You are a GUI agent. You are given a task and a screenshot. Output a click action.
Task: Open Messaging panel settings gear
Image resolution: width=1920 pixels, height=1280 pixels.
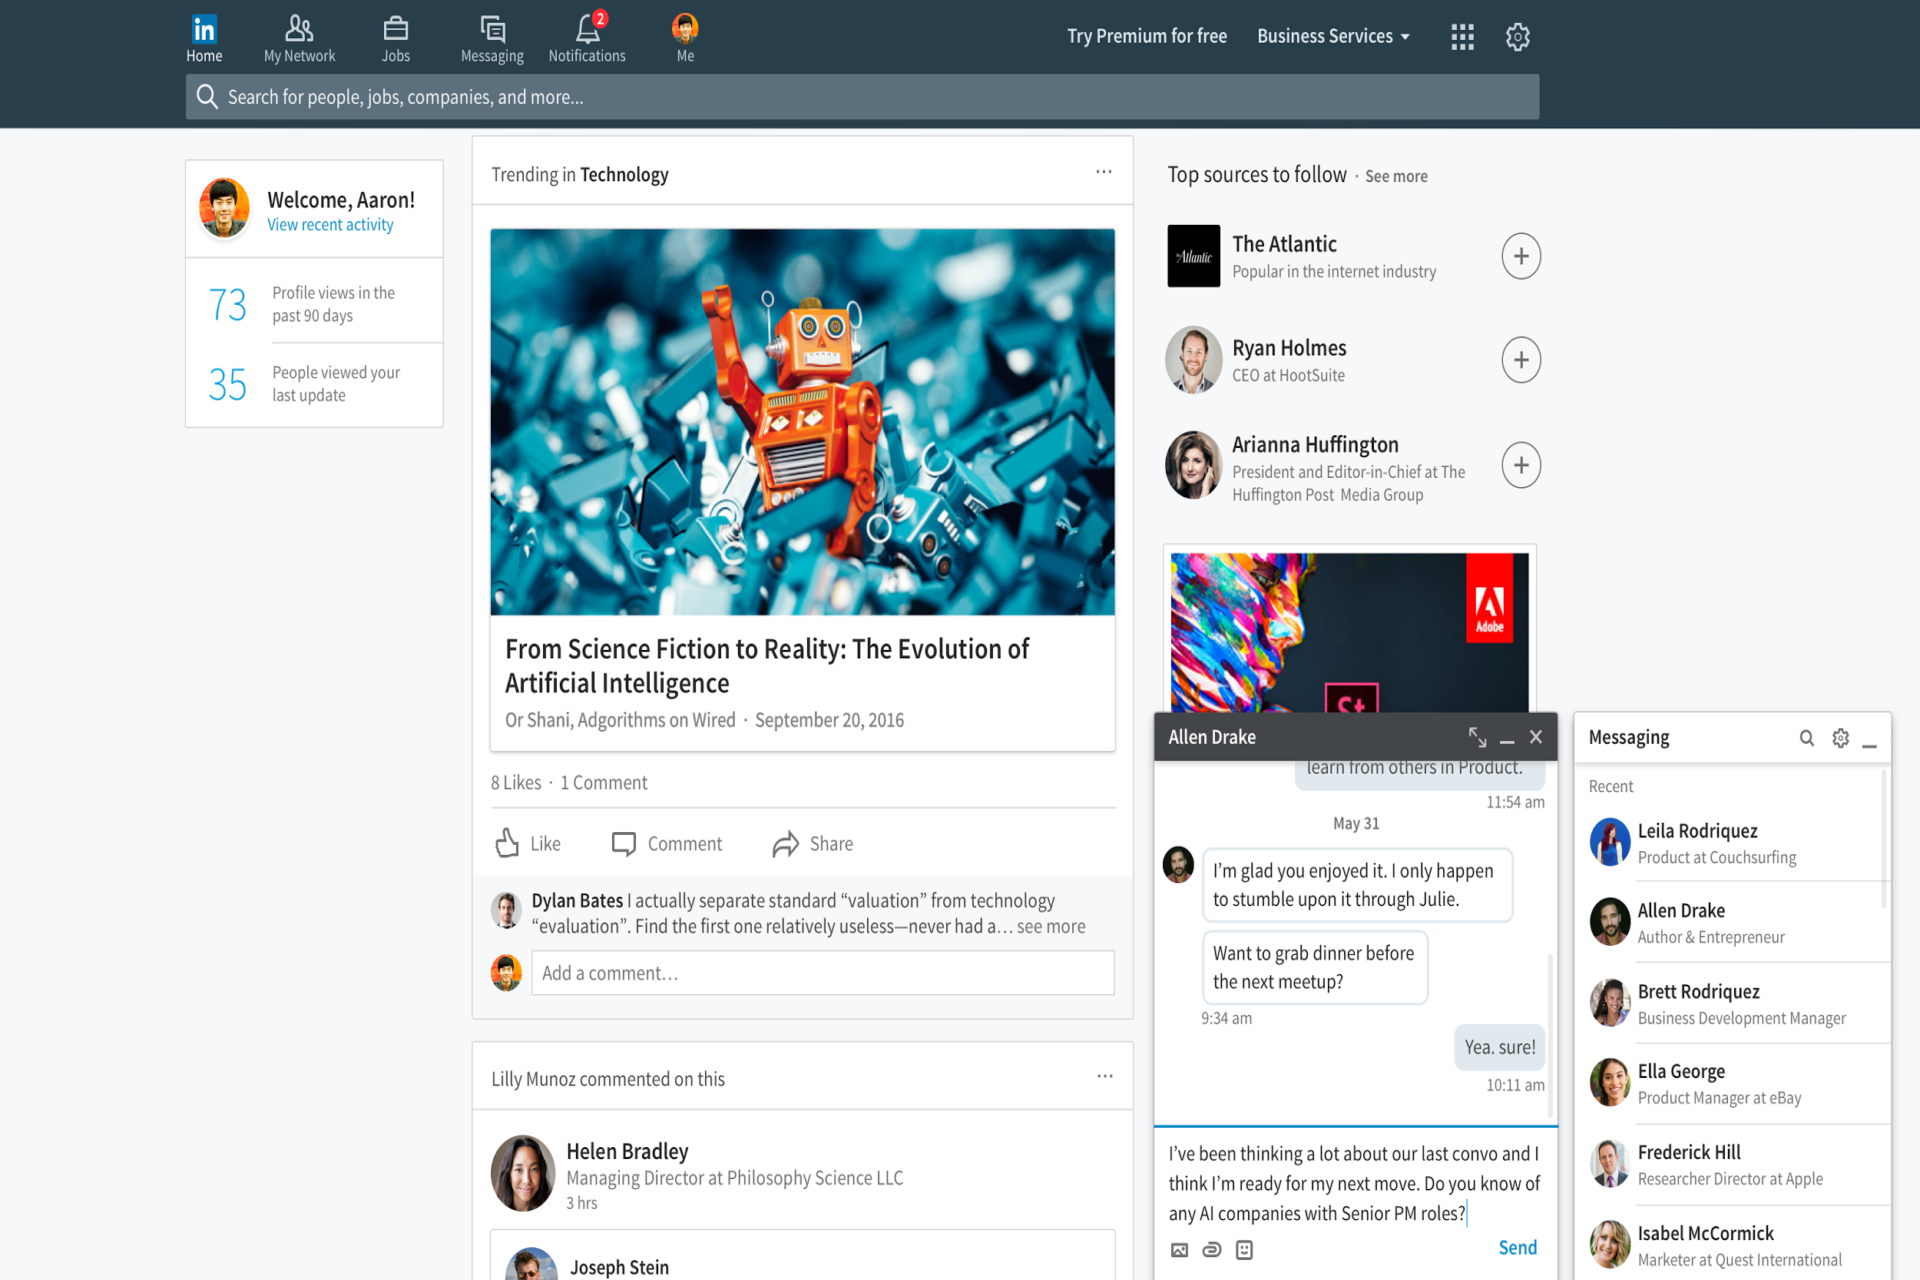[x=1840, y=738]
